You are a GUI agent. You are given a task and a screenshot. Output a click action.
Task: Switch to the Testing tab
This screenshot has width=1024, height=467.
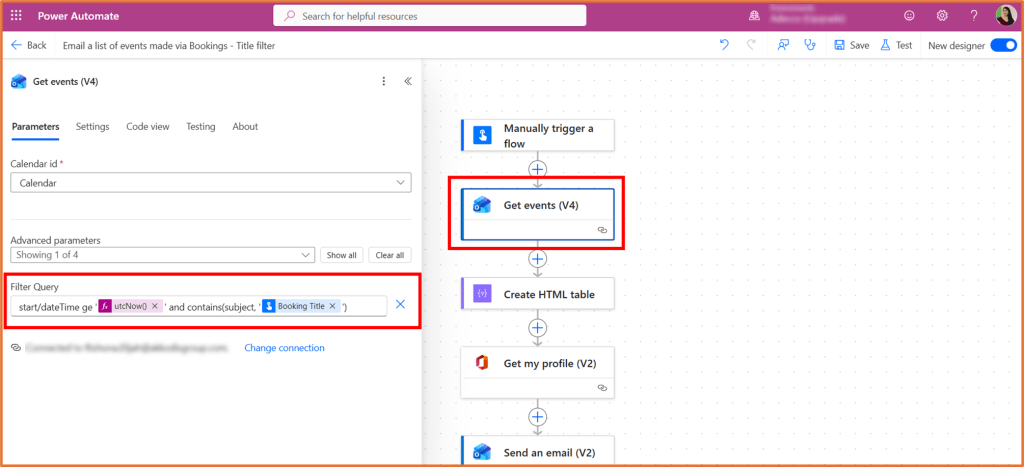[x=200, y=127]
